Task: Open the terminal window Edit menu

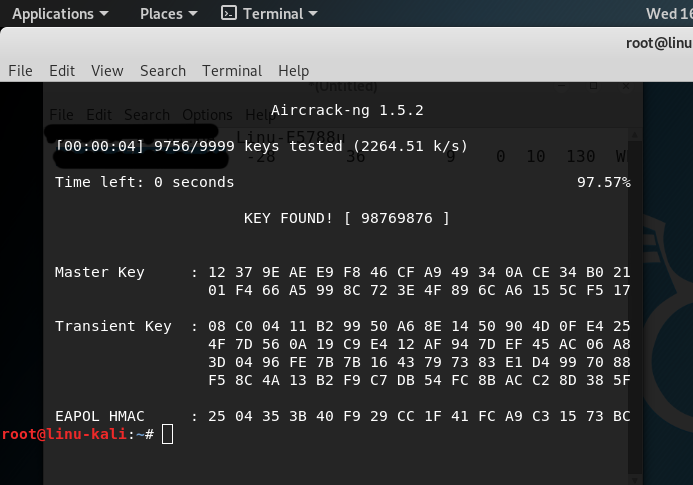Action: [62, 71]
